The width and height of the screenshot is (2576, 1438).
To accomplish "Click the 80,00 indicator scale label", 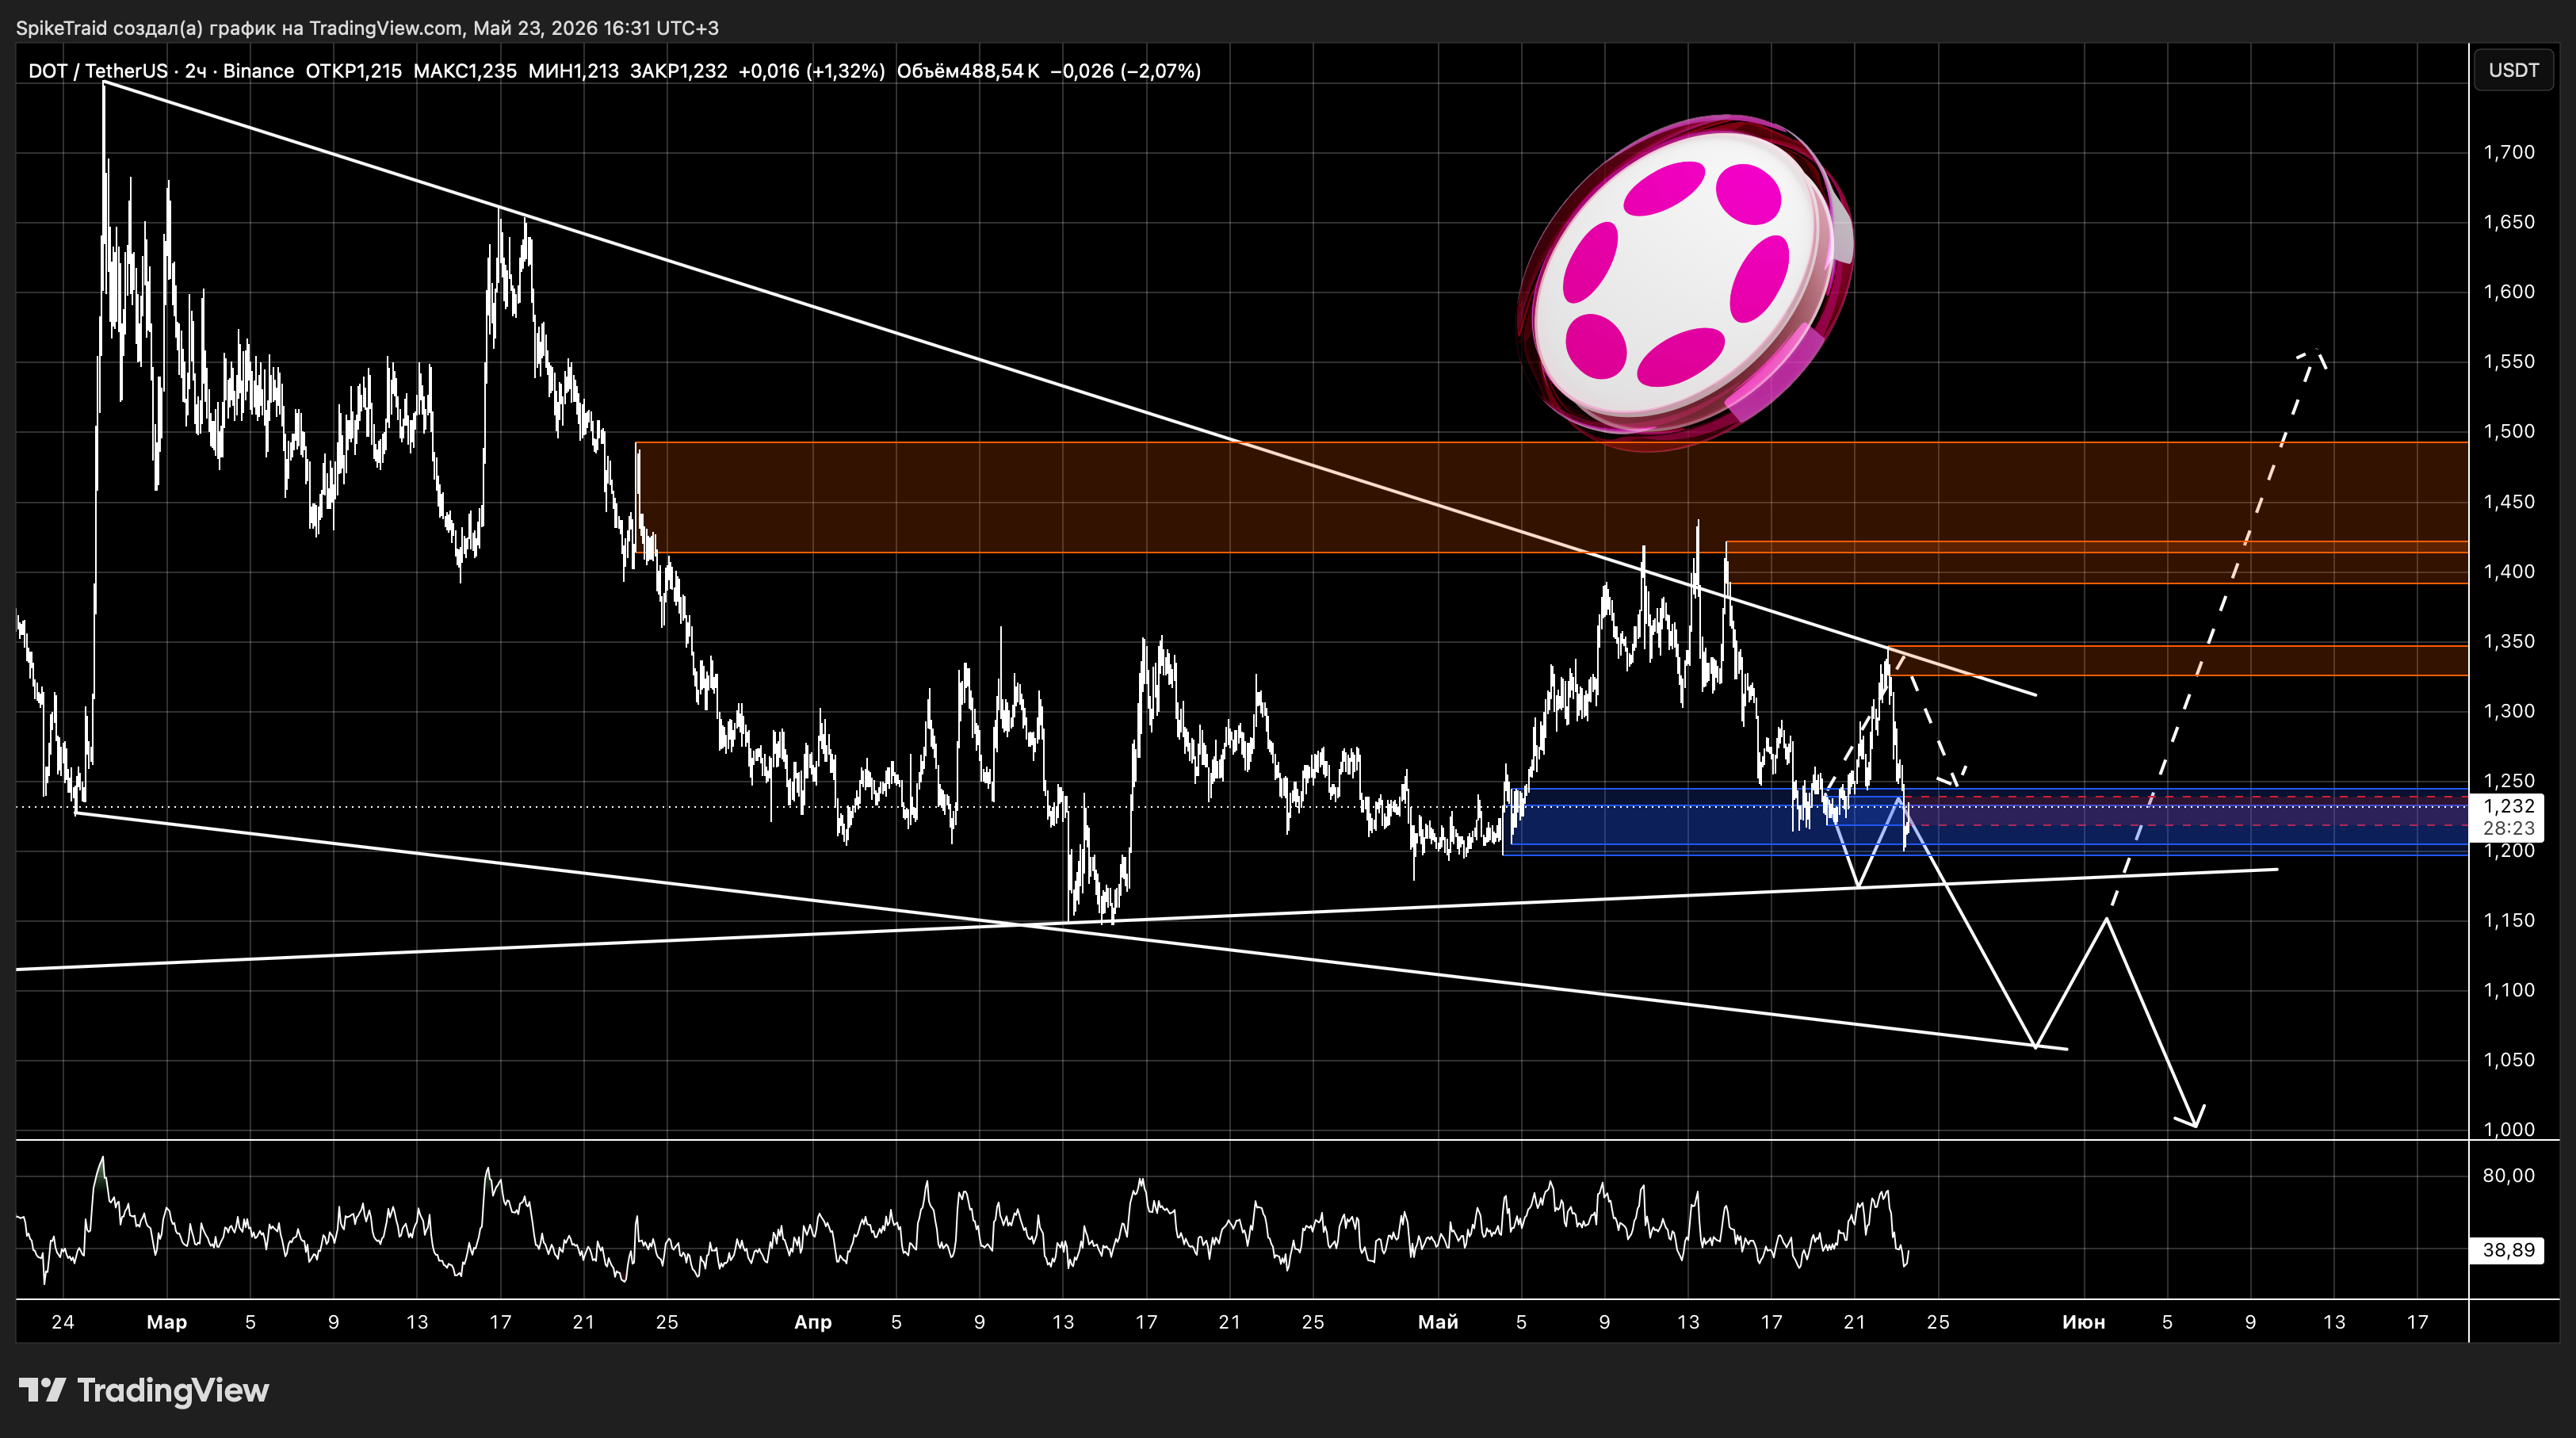I will click(x=2508, y=1175).
